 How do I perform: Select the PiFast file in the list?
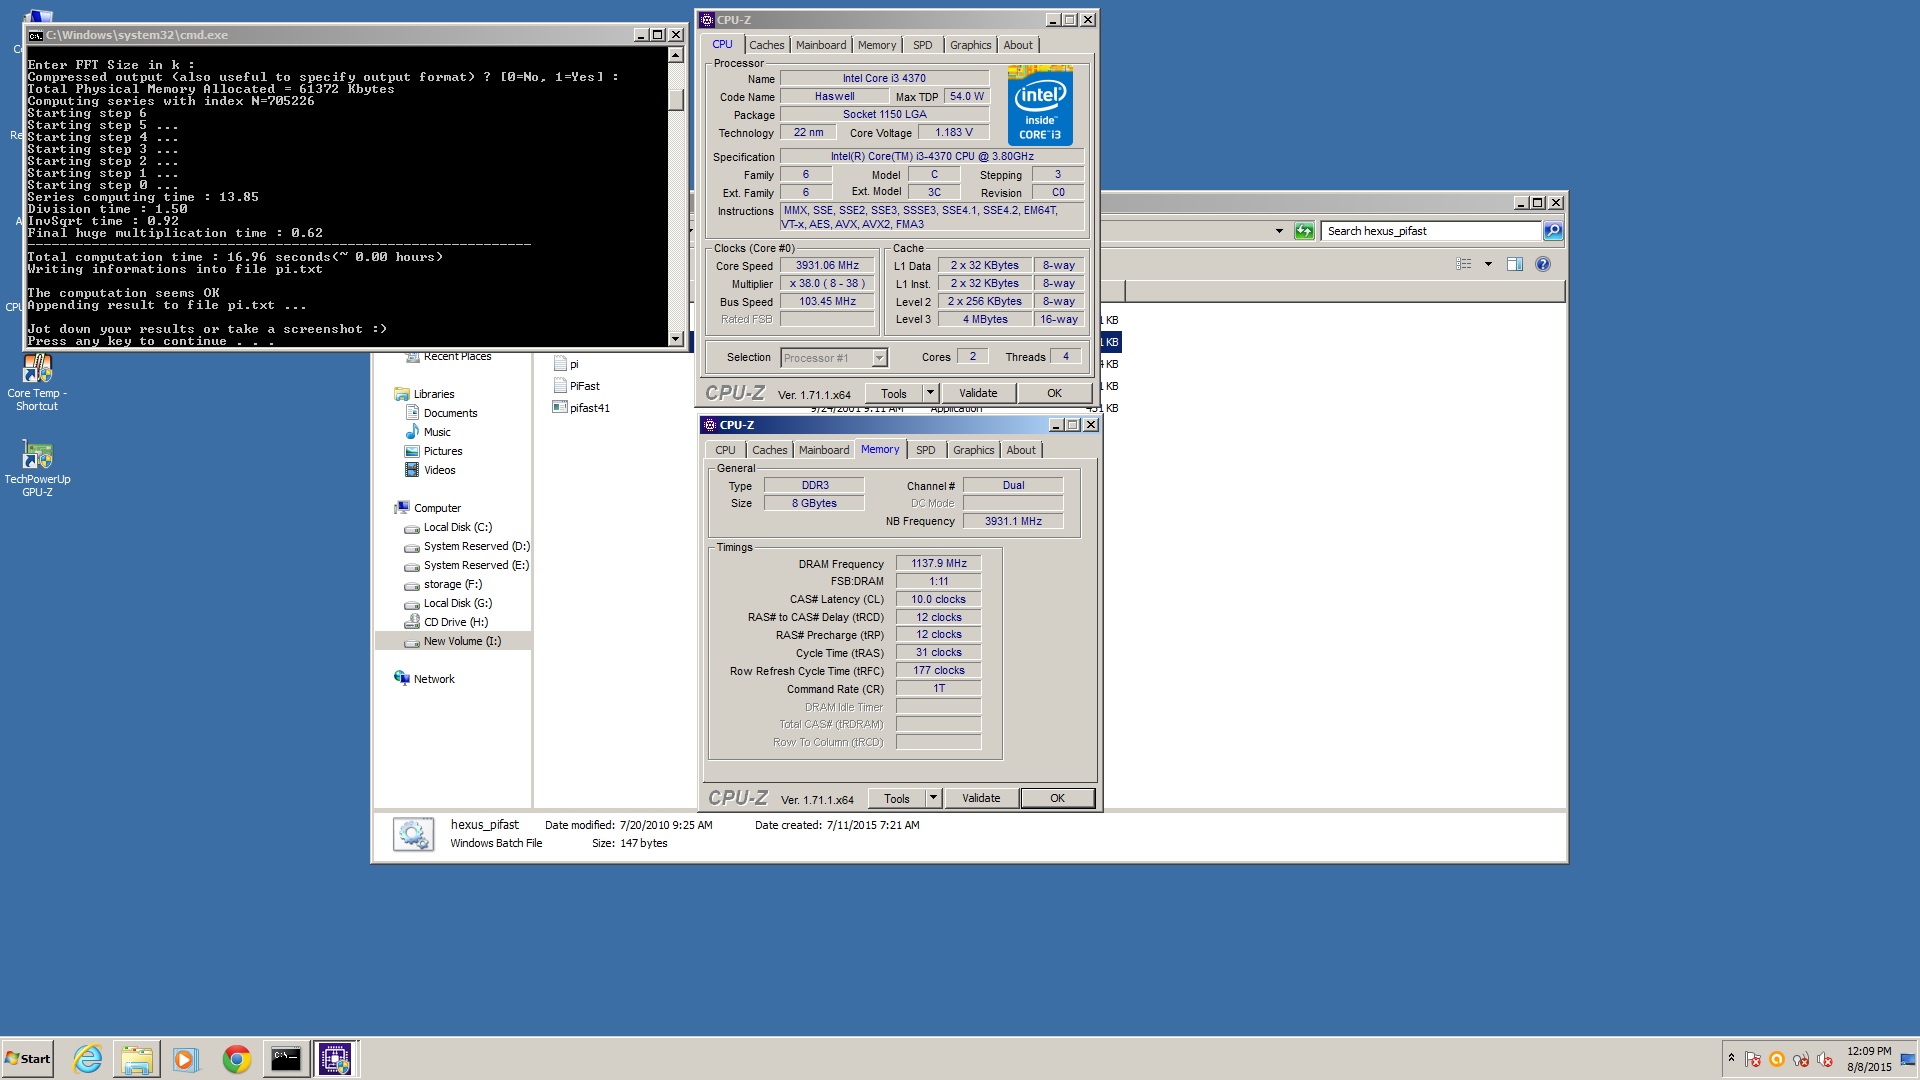576,386
